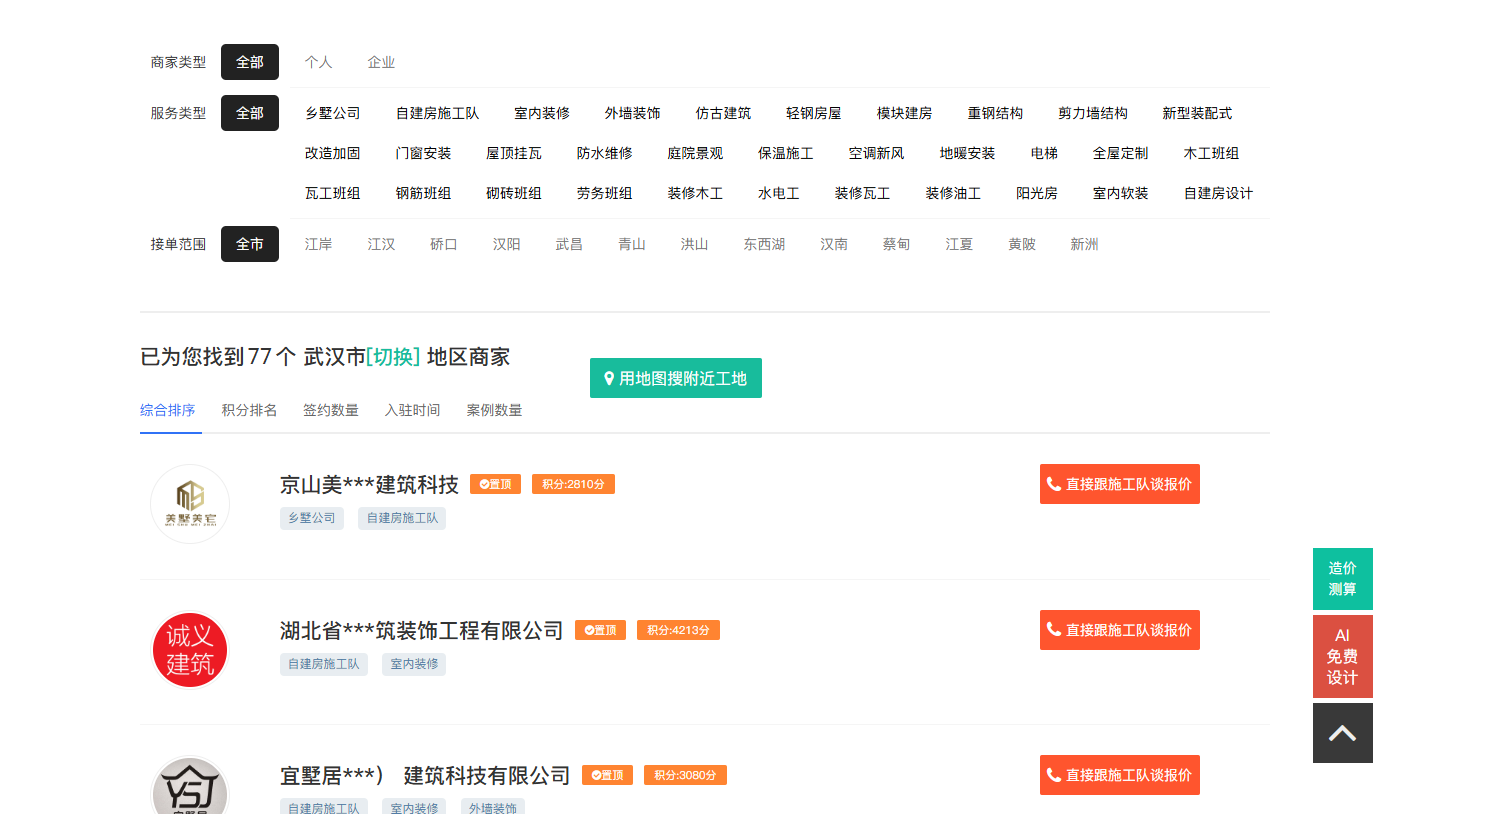The height and width of the screenshot is (814, 1489).
Task: Limit order area to 洪山
Action: 695,244
